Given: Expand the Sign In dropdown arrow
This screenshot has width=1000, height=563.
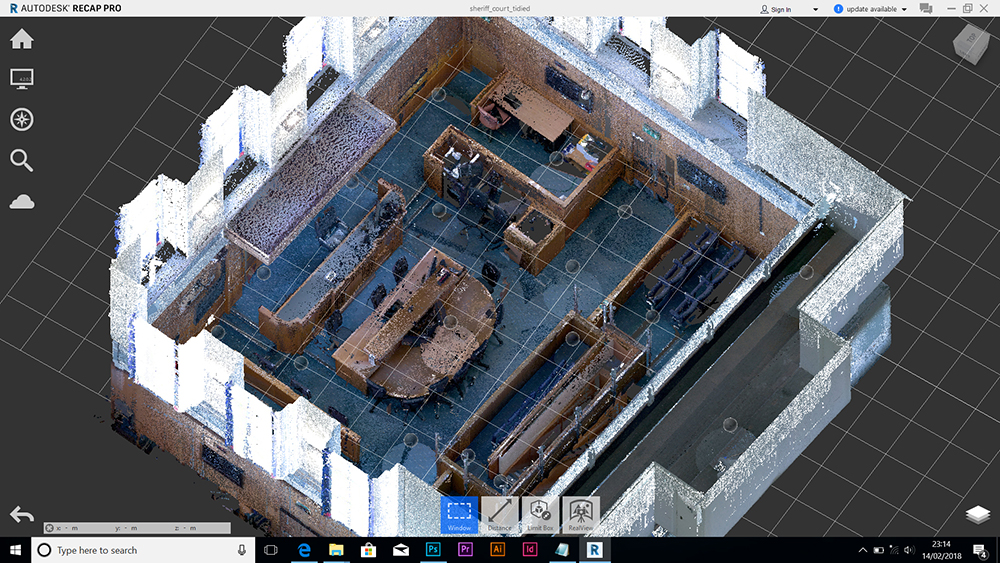Looking at the screenshot, I should 815,9.
